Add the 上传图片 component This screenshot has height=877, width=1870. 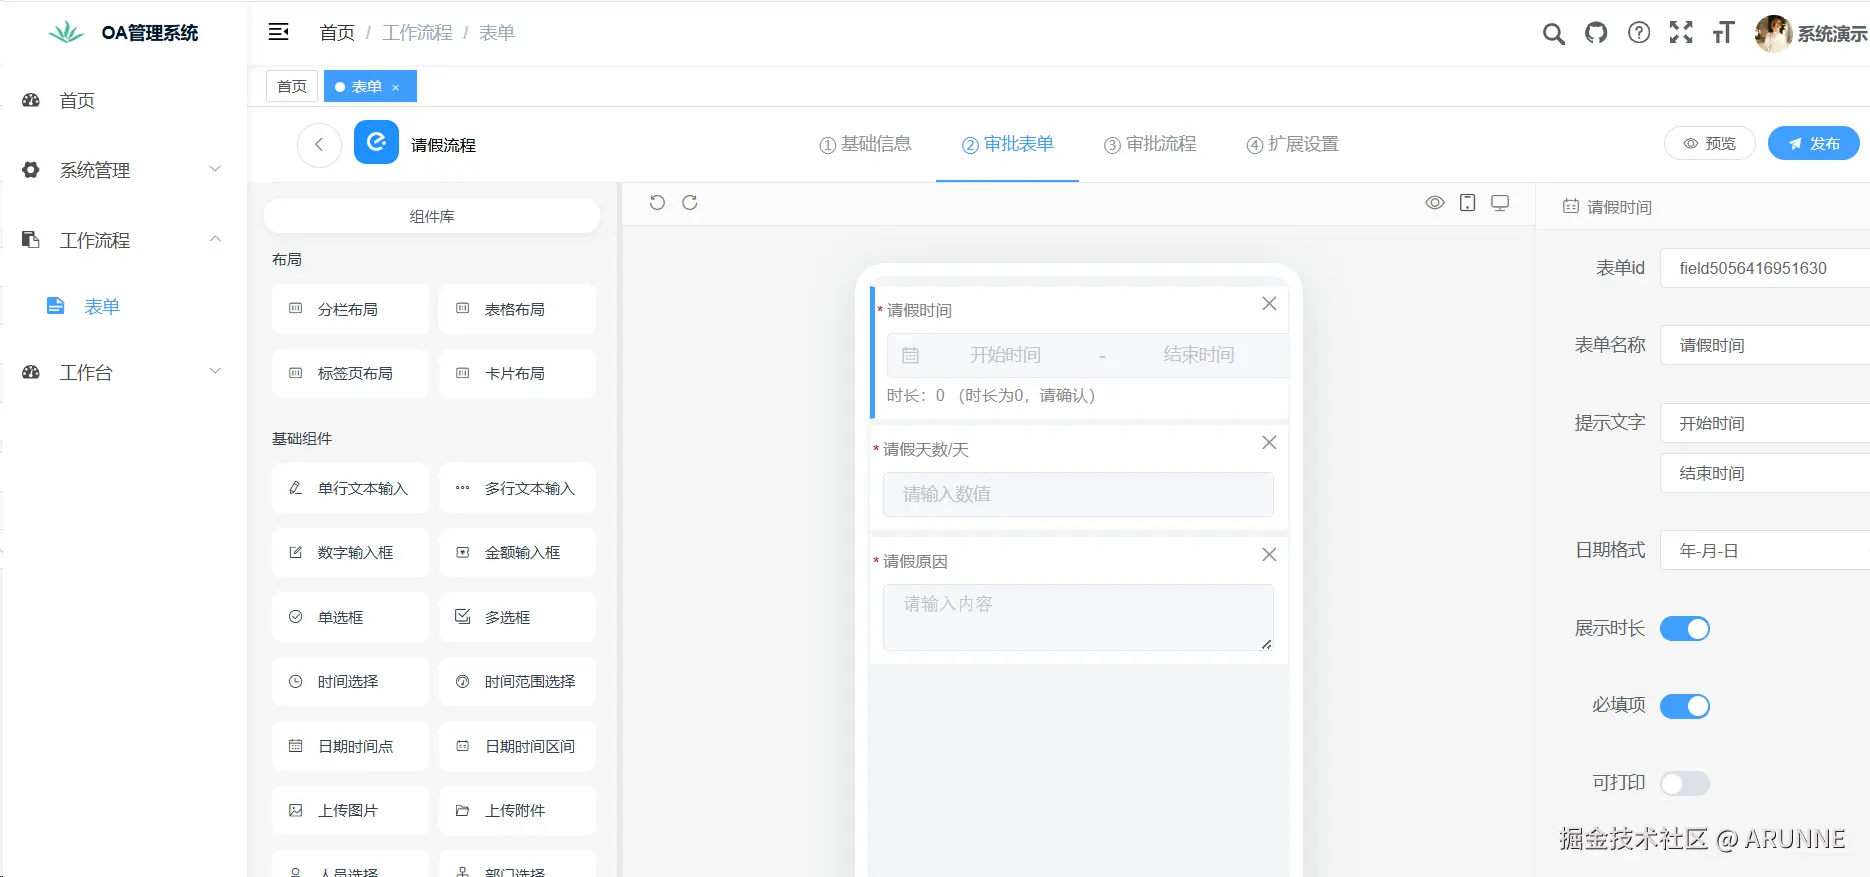(x=350, y=810)
